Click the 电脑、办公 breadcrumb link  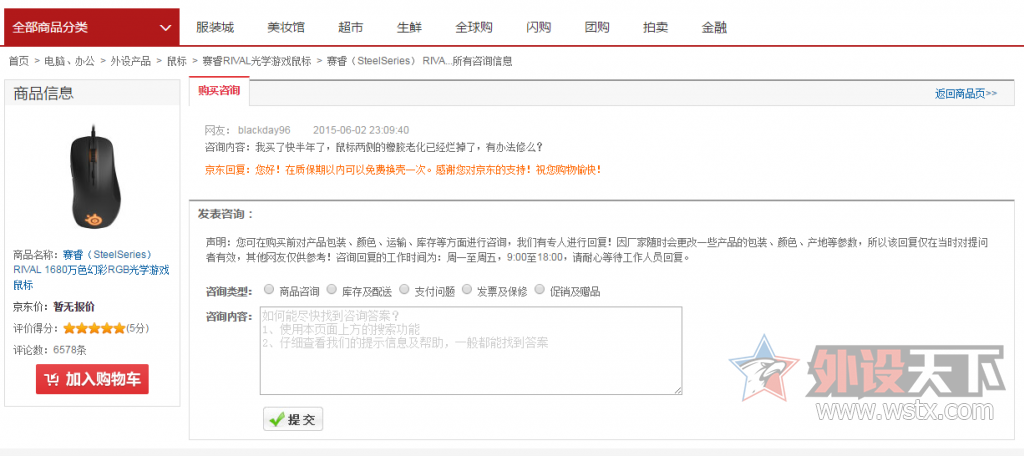pyautogui.click(x=69, y=61)
